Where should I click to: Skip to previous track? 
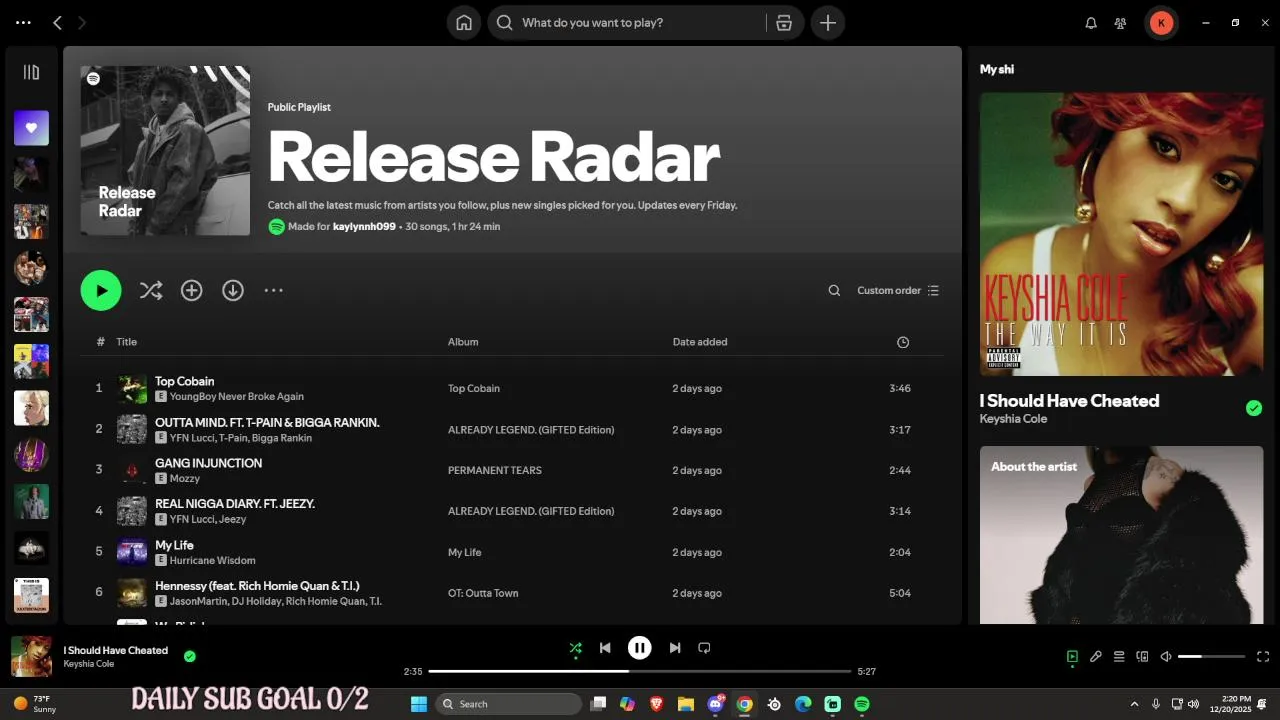click(605, 648)
